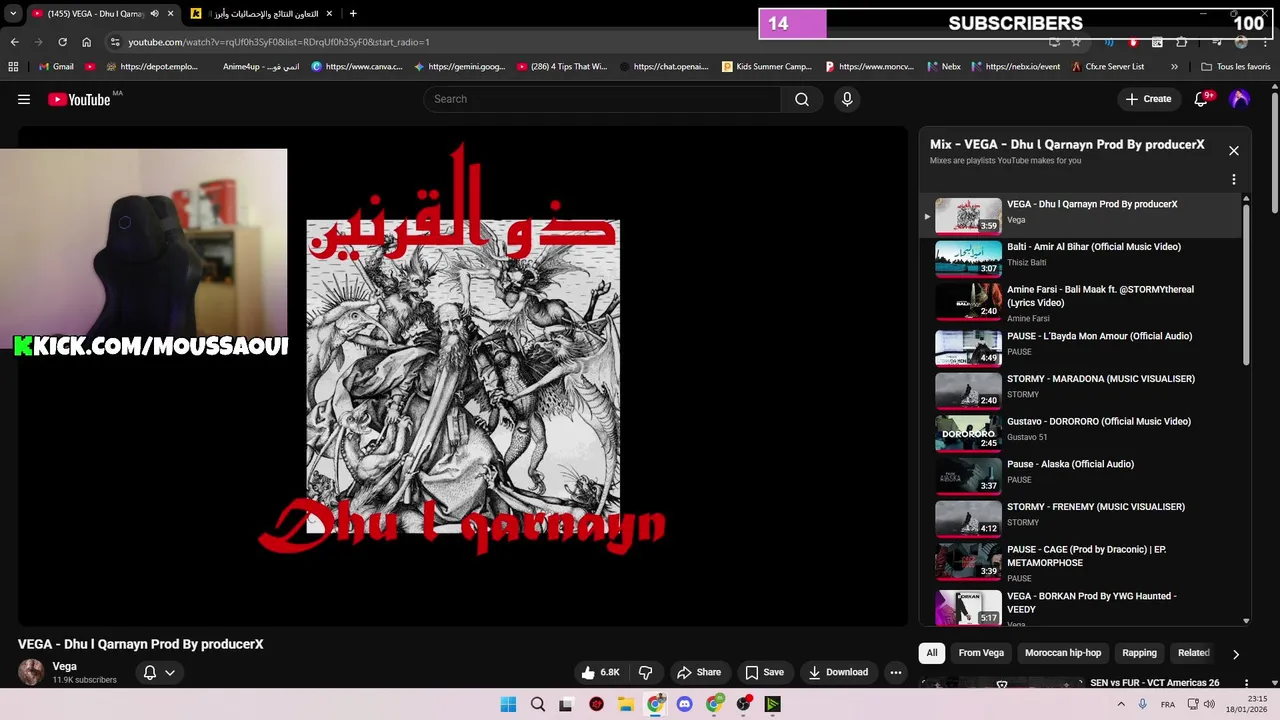This screenshot has height=720, width=1280.
Task: Toggle the subscription notification bell for Vega
Action: [159, 673]
